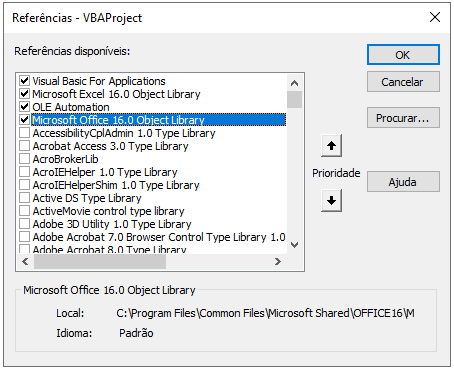Click the list scroll down arrow
This screenshot has width=454, height=370.
(294, 245)
